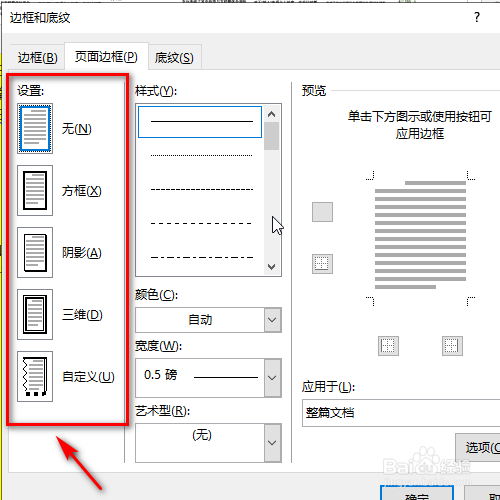Confirm with the 确定 button

(x=417, y=493)
